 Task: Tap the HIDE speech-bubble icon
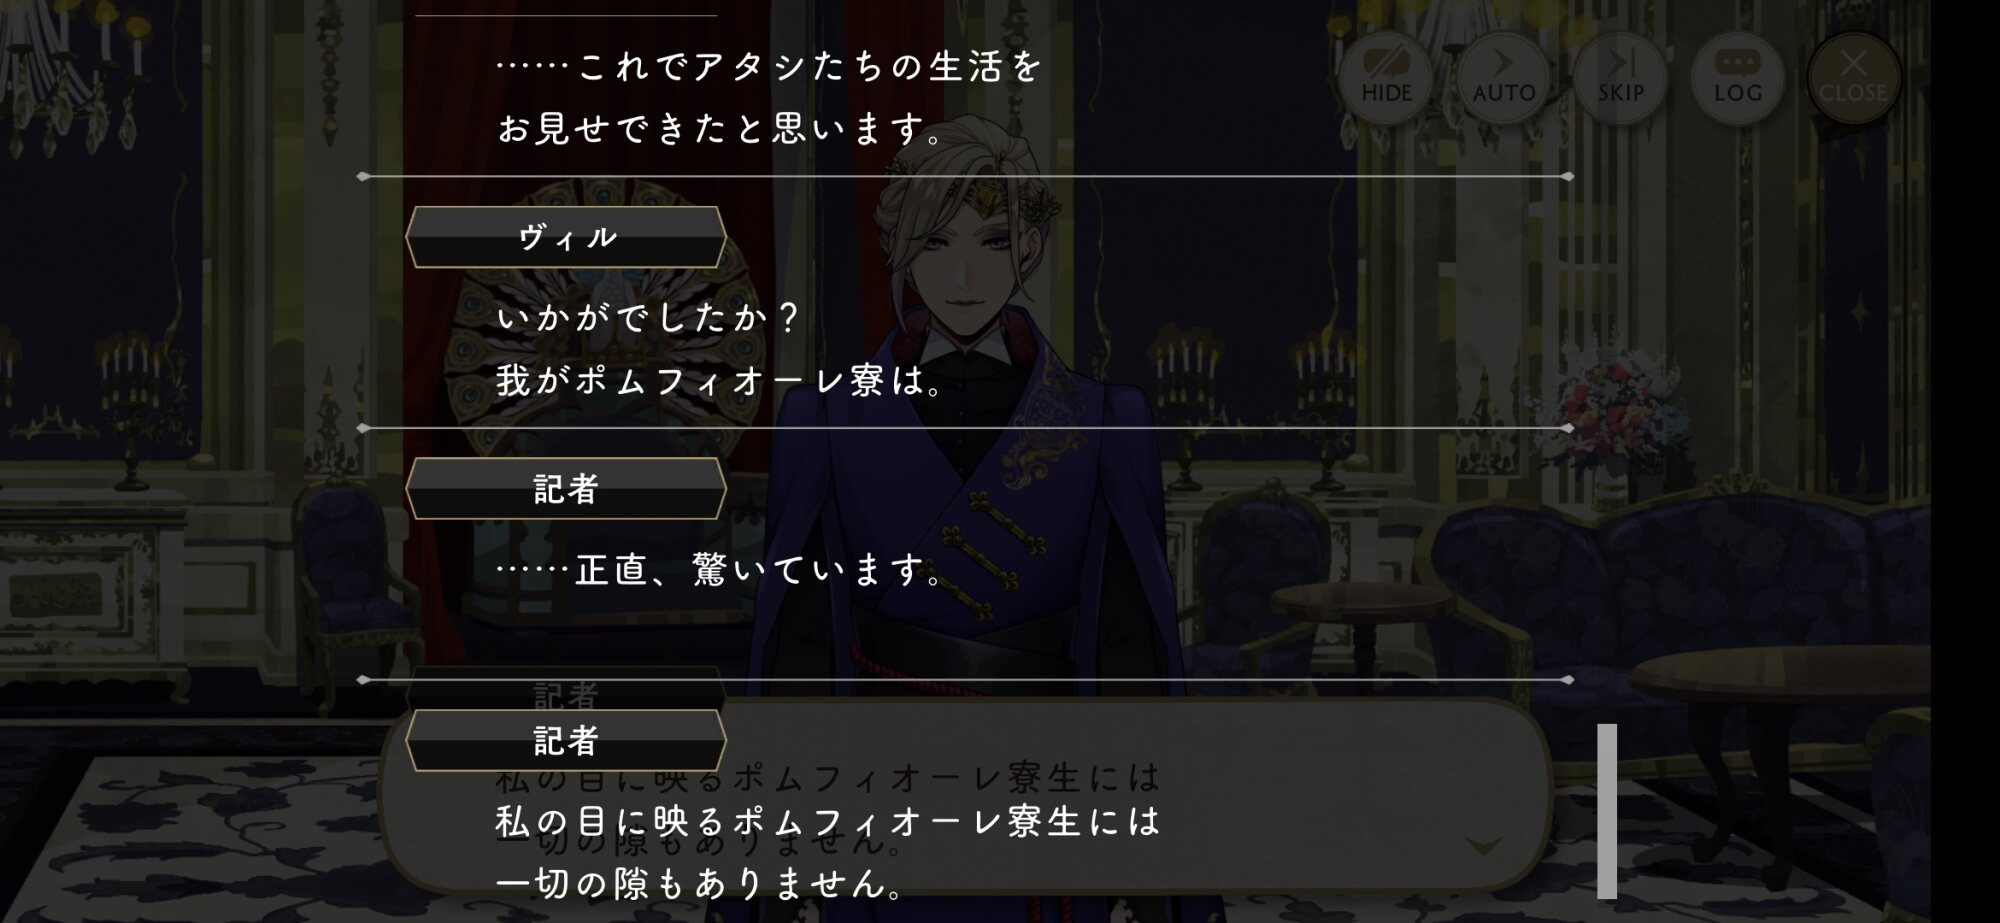tap(1387, 77)
